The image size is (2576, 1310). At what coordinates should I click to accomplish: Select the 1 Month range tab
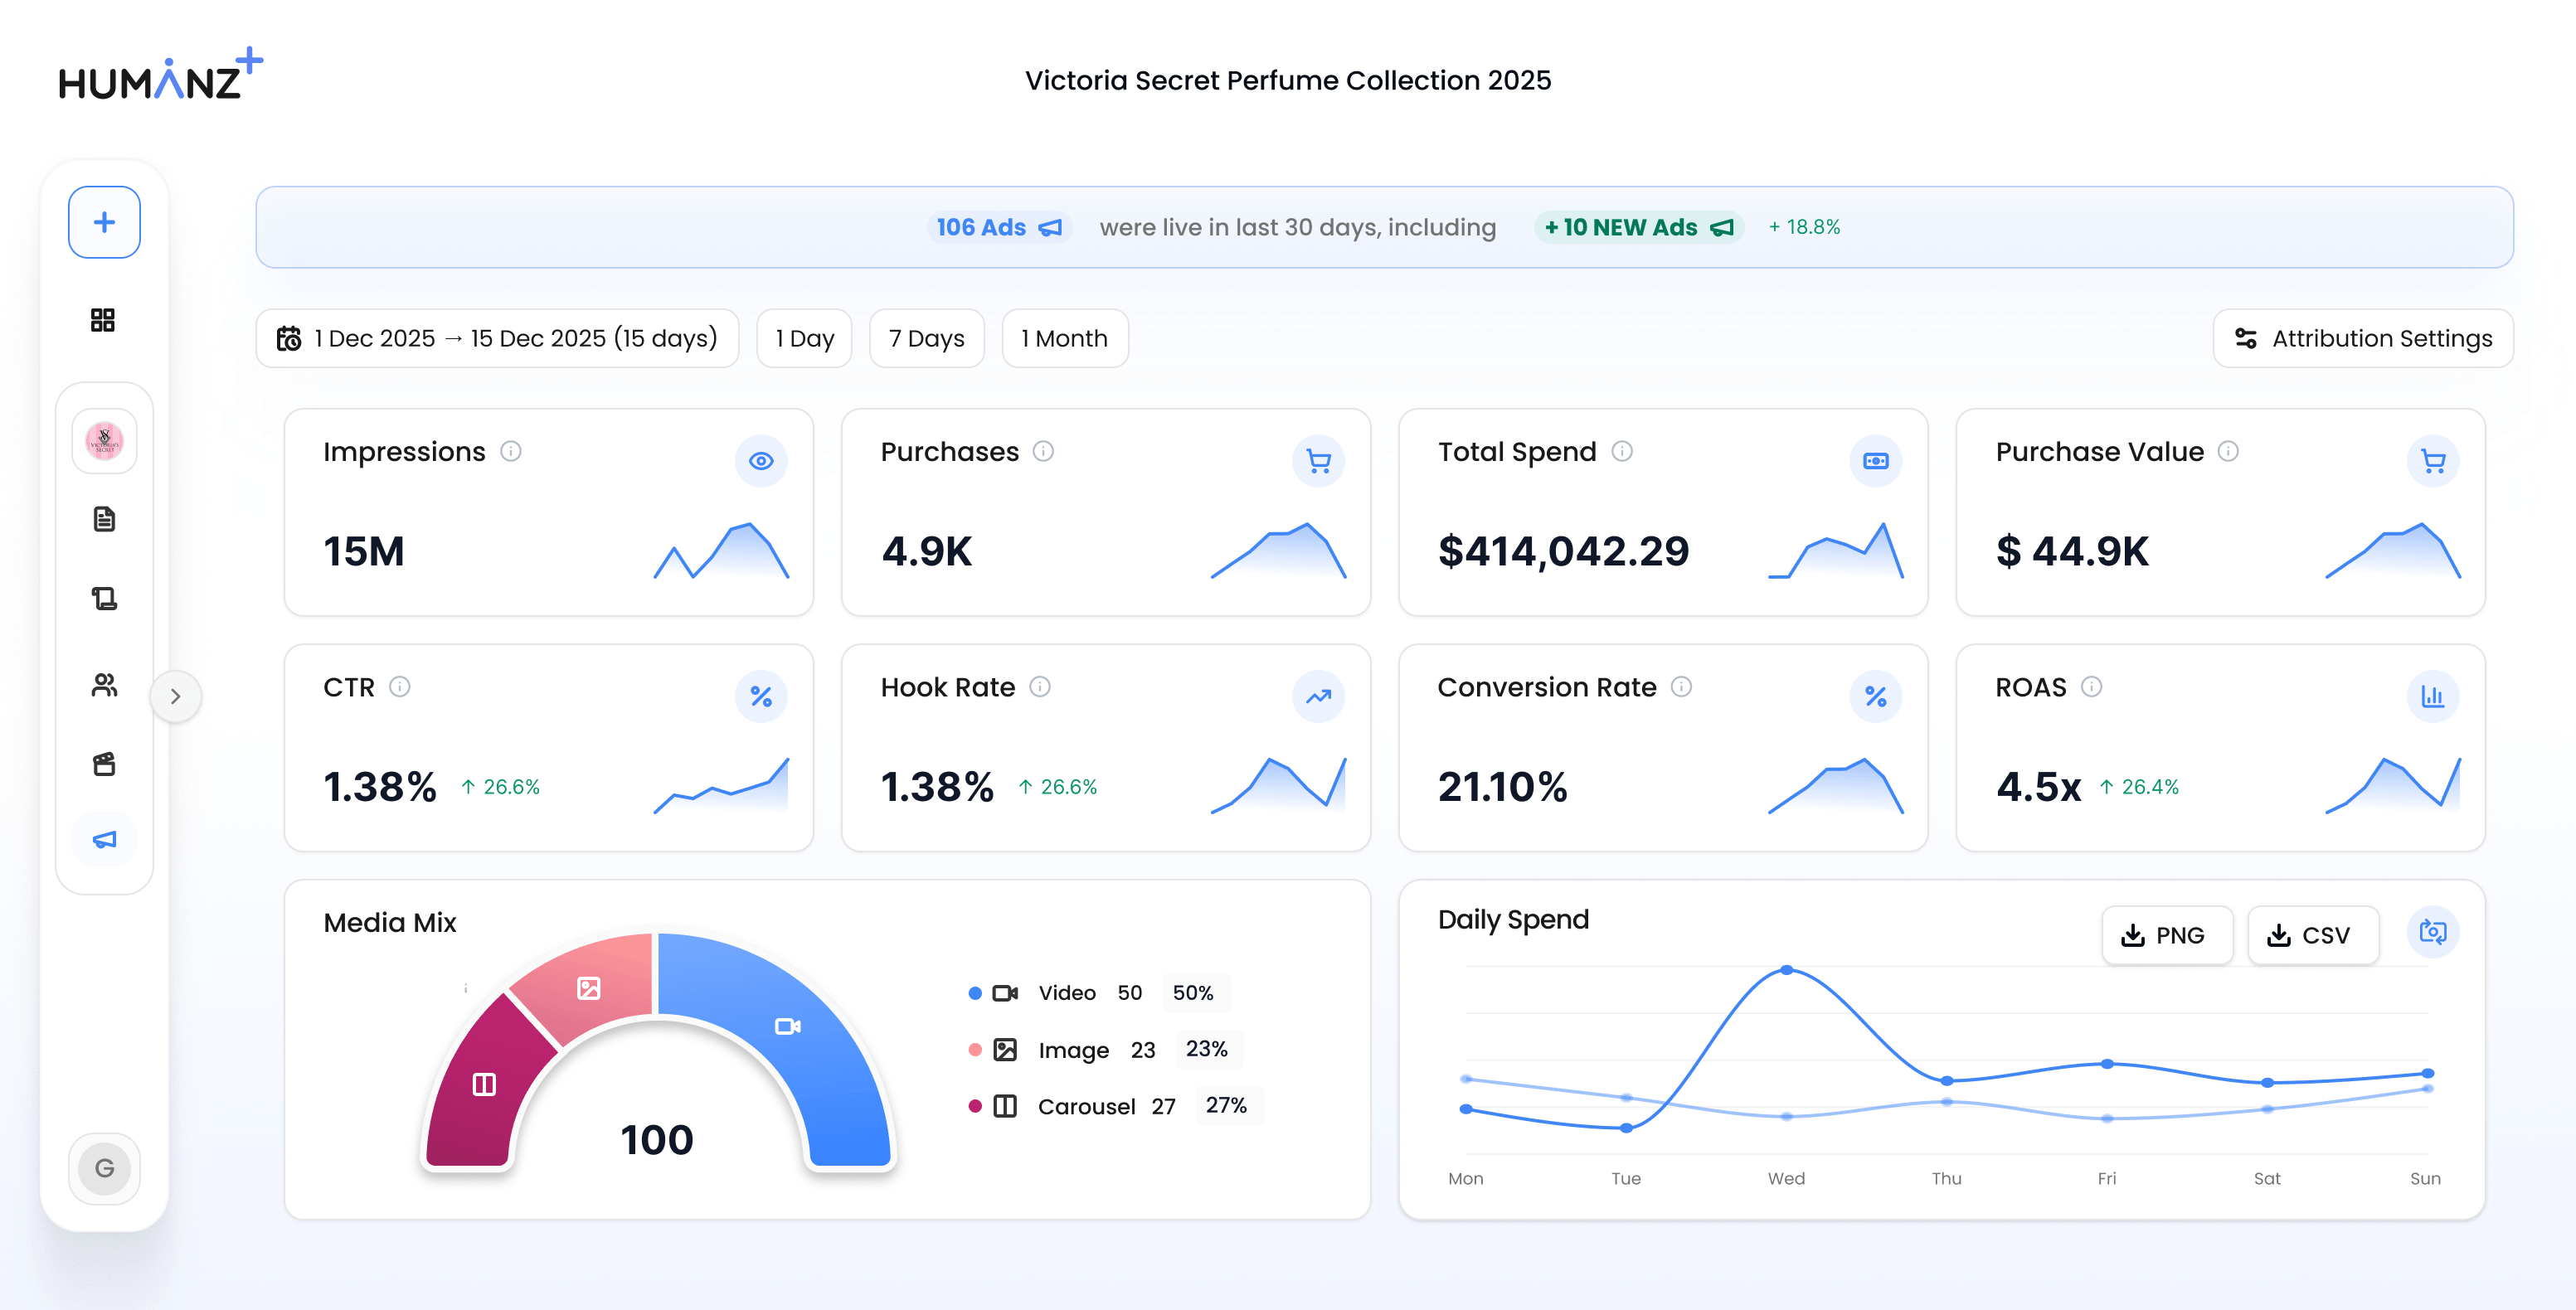click(1064, 338)
